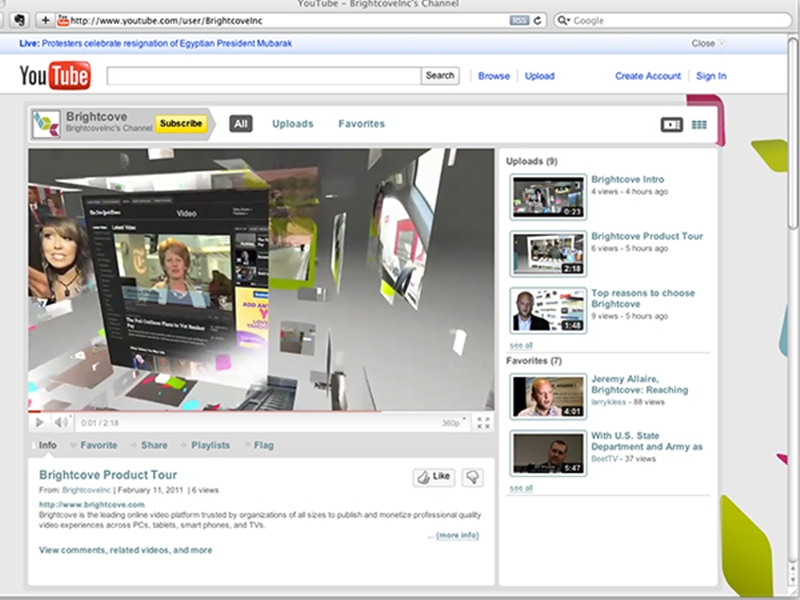Seek using the video progress bar
The width and height of the screenshot is (800, 600).
pos(261,410)
